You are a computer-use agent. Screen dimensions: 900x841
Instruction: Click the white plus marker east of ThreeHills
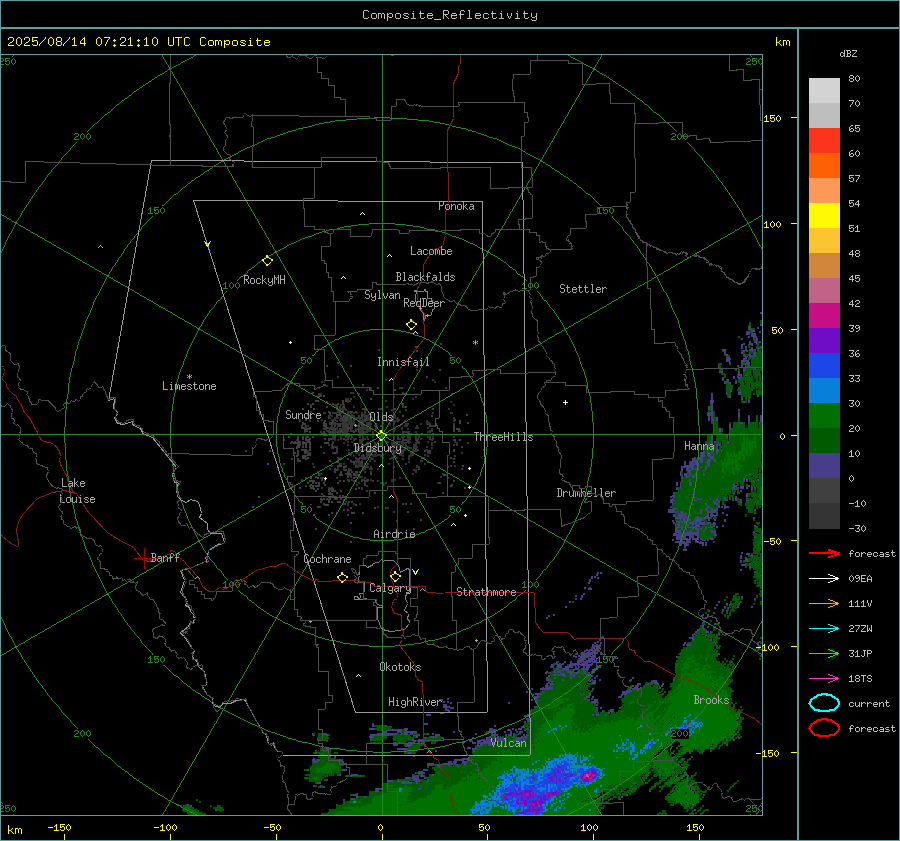[x=565, y=402]
